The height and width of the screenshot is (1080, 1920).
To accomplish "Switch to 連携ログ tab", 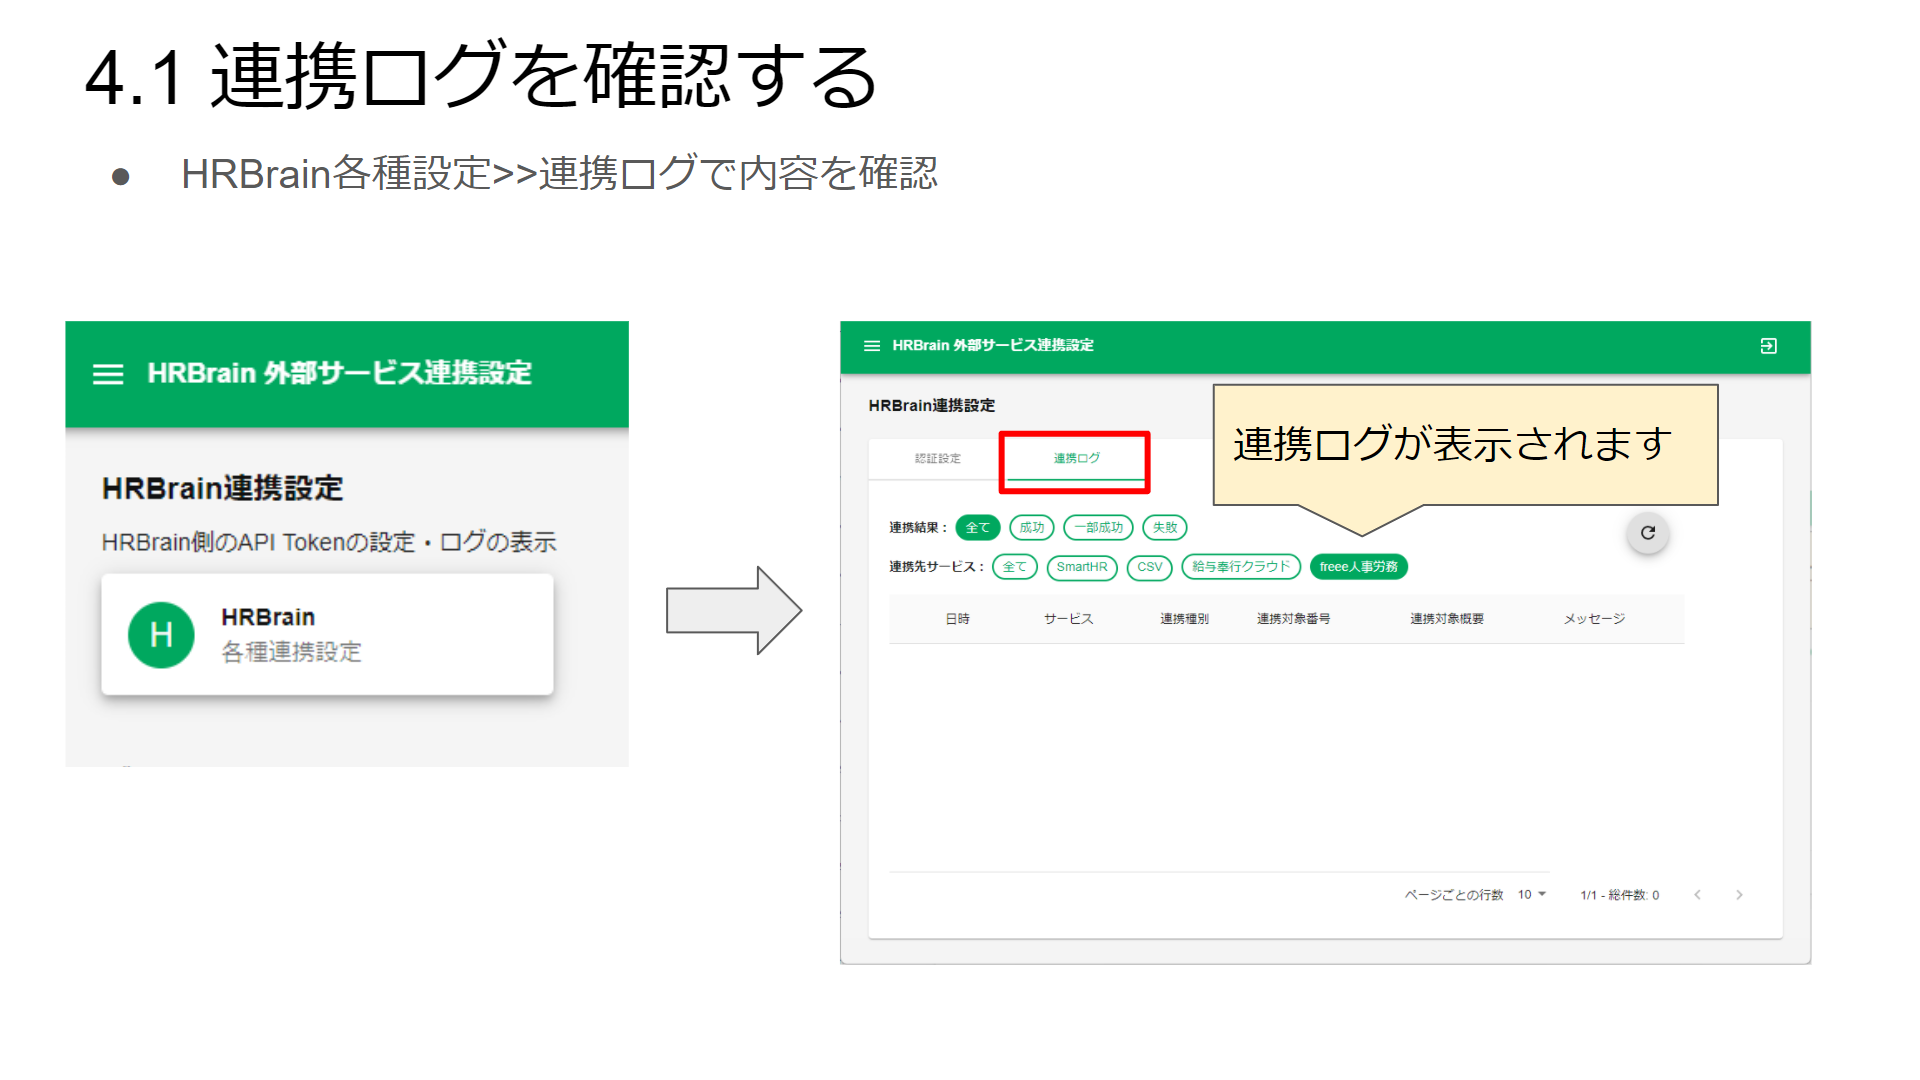I will pos(1076,459).
